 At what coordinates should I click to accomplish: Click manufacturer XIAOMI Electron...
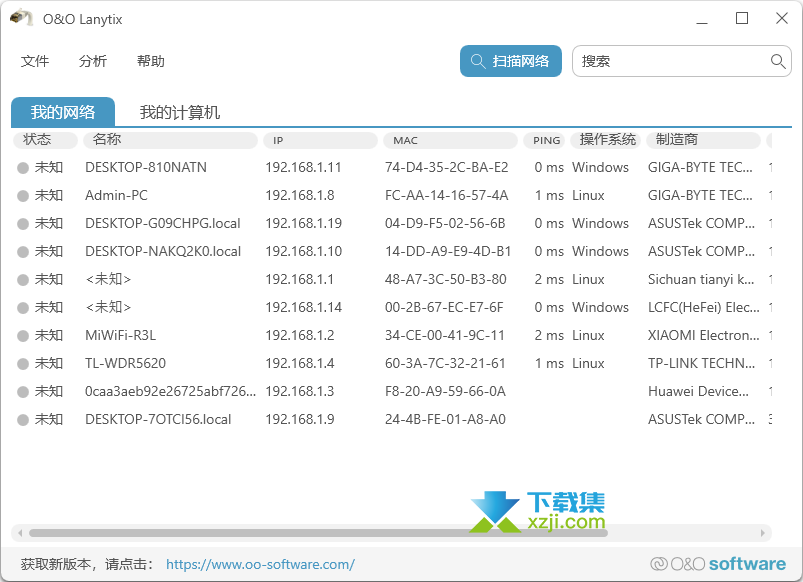(x=704, y=336)
